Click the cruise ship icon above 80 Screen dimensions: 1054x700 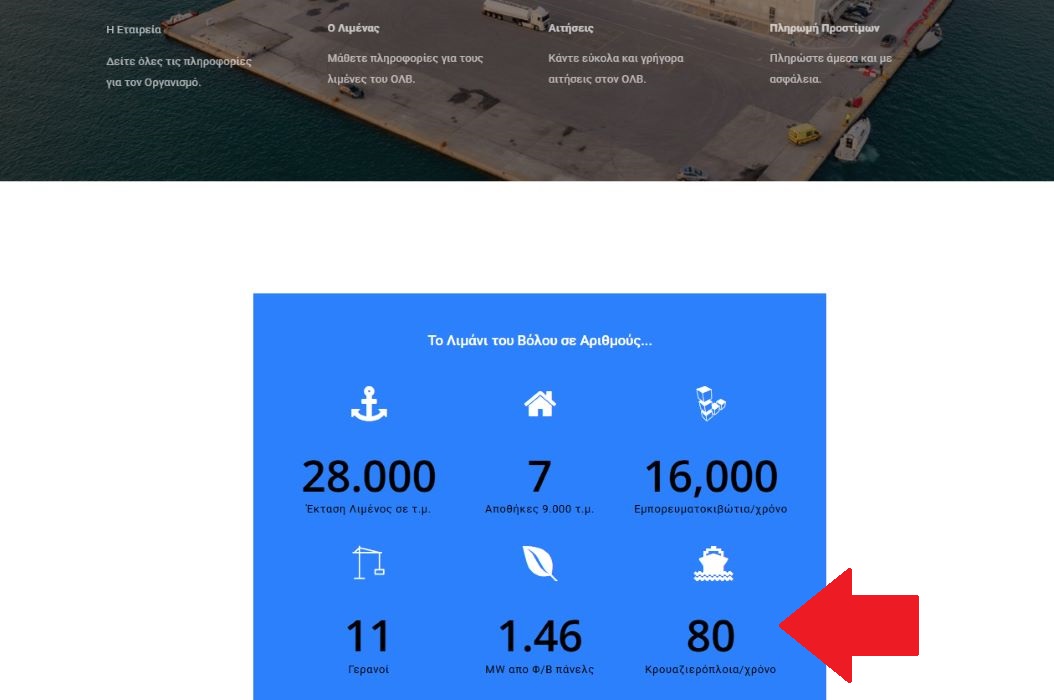(x=713, y=563)
